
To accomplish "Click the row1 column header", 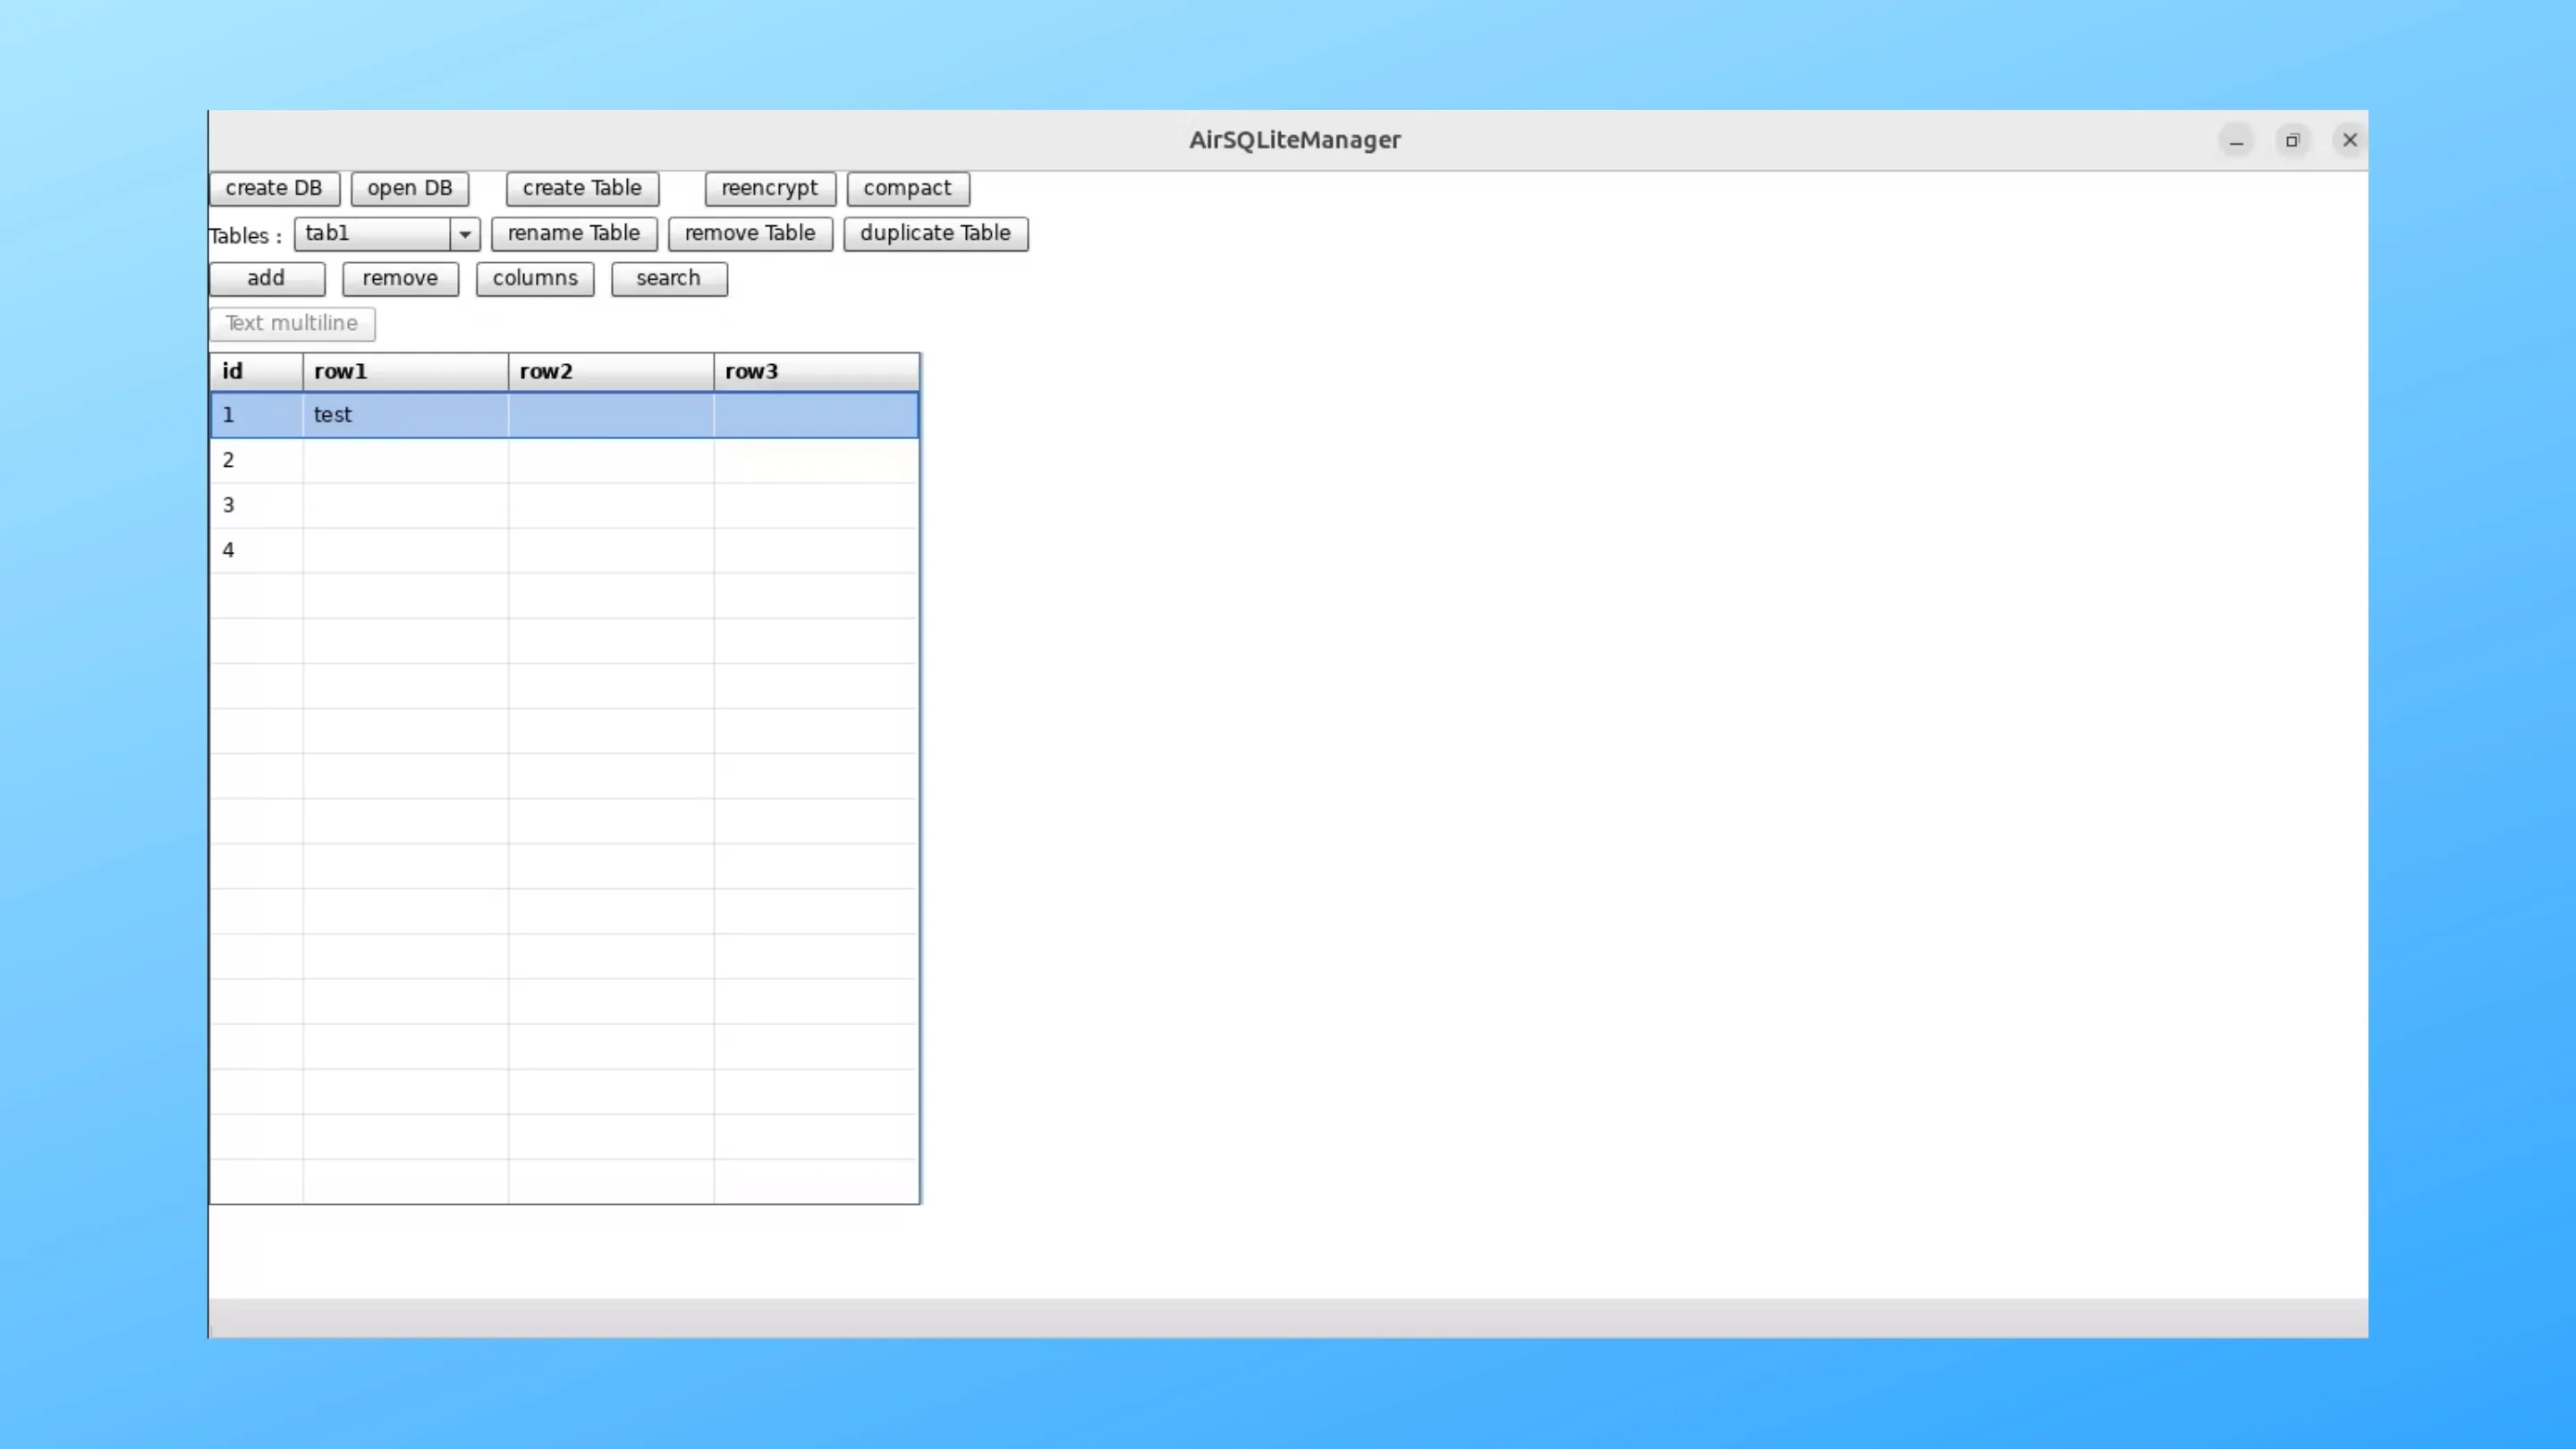I will point(405,371).
